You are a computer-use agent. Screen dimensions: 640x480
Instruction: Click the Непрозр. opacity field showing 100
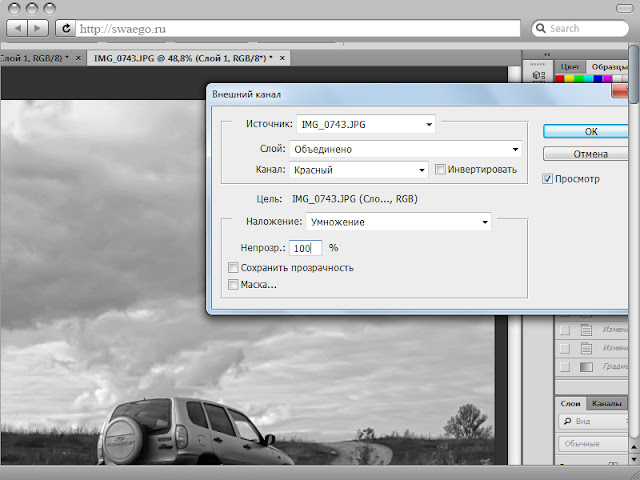[x=306, y=248]
